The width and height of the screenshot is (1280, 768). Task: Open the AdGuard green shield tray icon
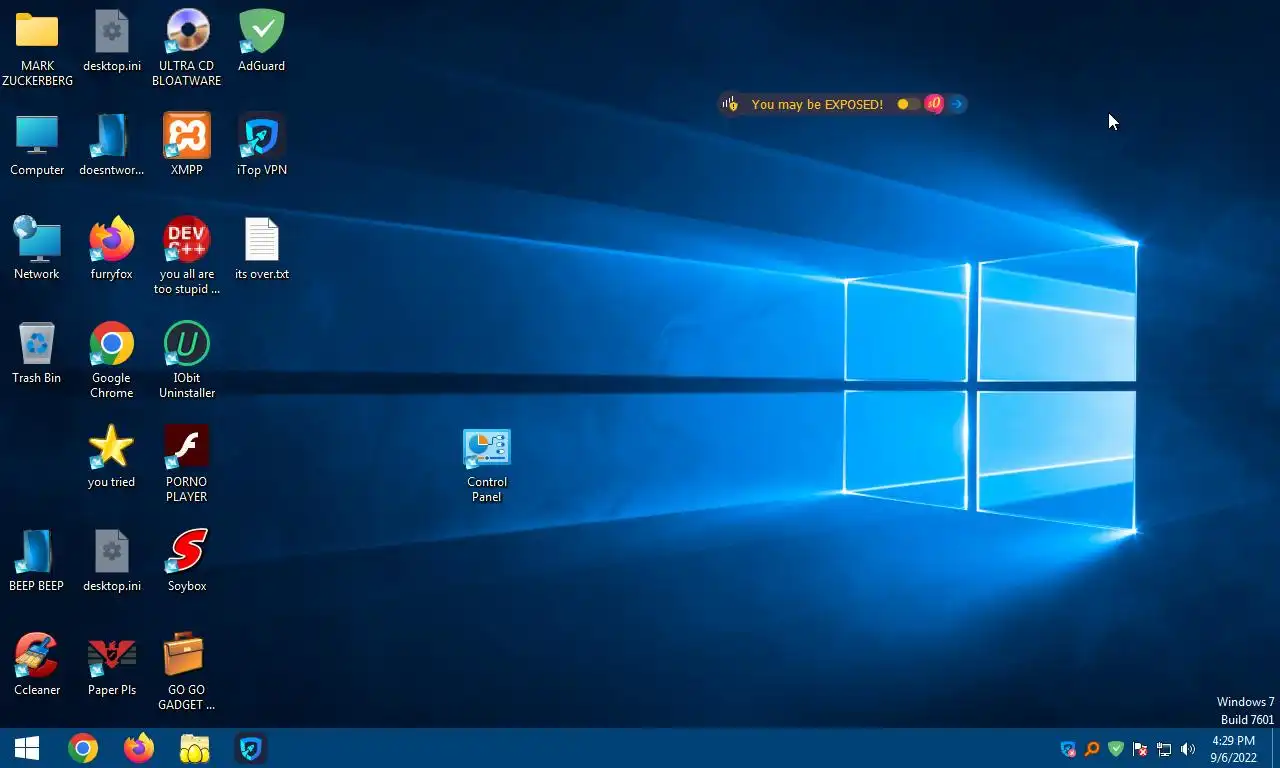click(1116, 749)
